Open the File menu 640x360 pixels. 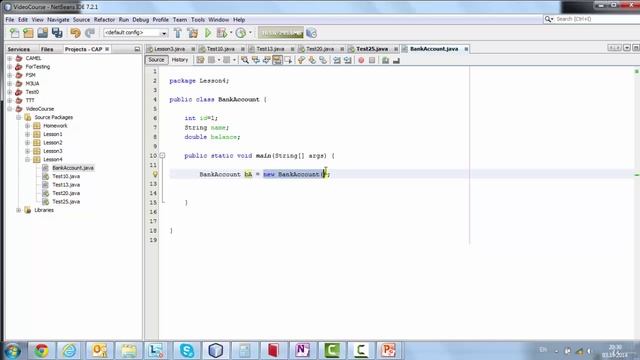[10, 20]
